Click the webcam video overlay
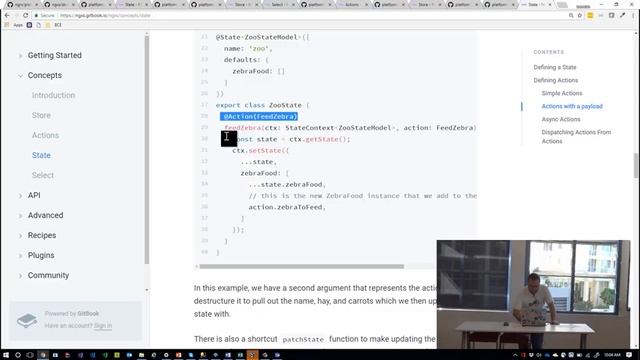 tap(533, 294)
